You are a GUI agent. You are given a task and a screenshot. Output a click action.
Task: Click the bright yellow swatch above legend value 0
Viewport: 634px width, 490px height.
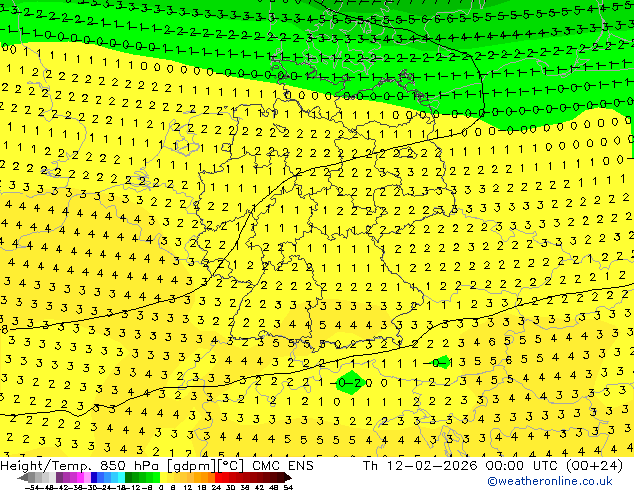tap(164, 477)
